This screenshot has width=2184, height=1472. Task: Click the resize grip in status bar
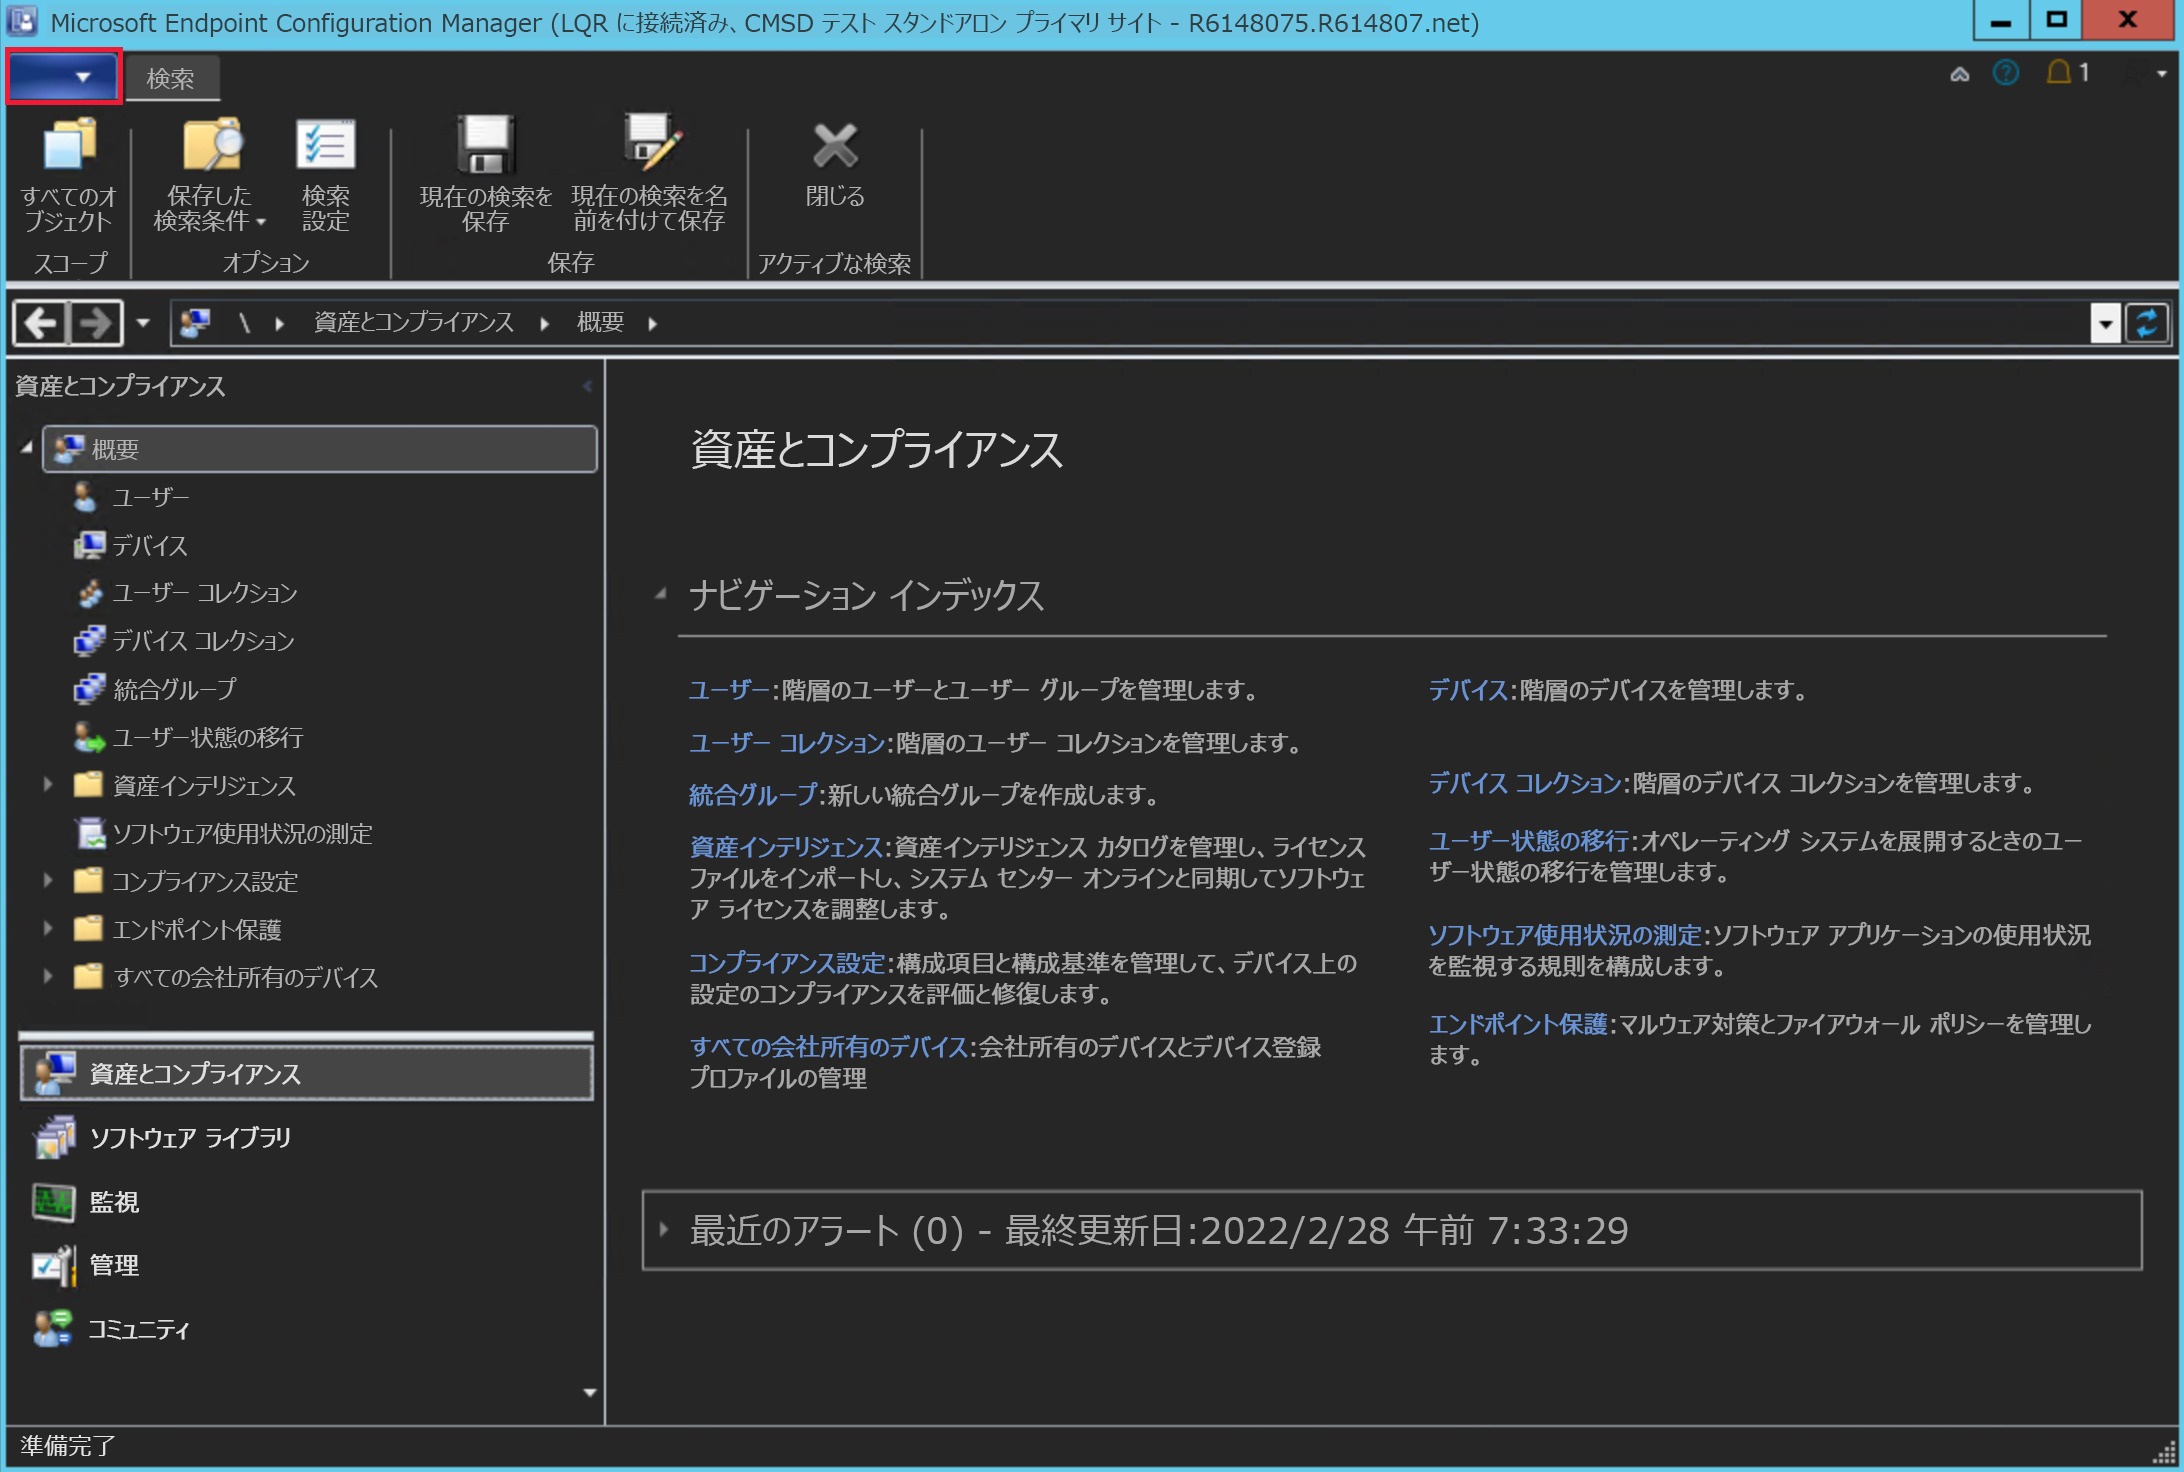pos(2164,1453)
